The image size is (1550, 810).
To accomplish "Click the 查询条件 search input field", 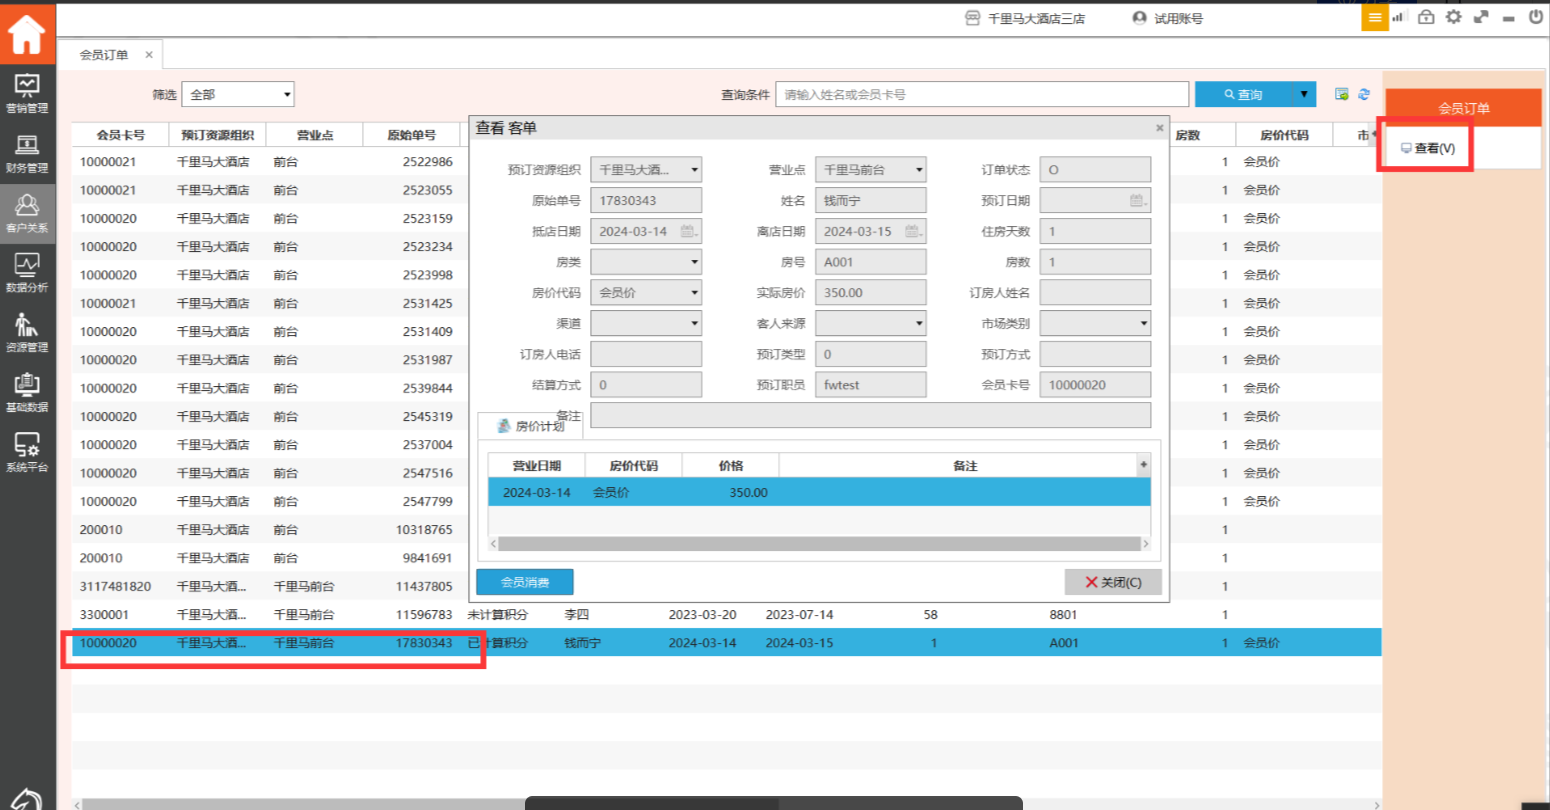I will click(981, 94).
